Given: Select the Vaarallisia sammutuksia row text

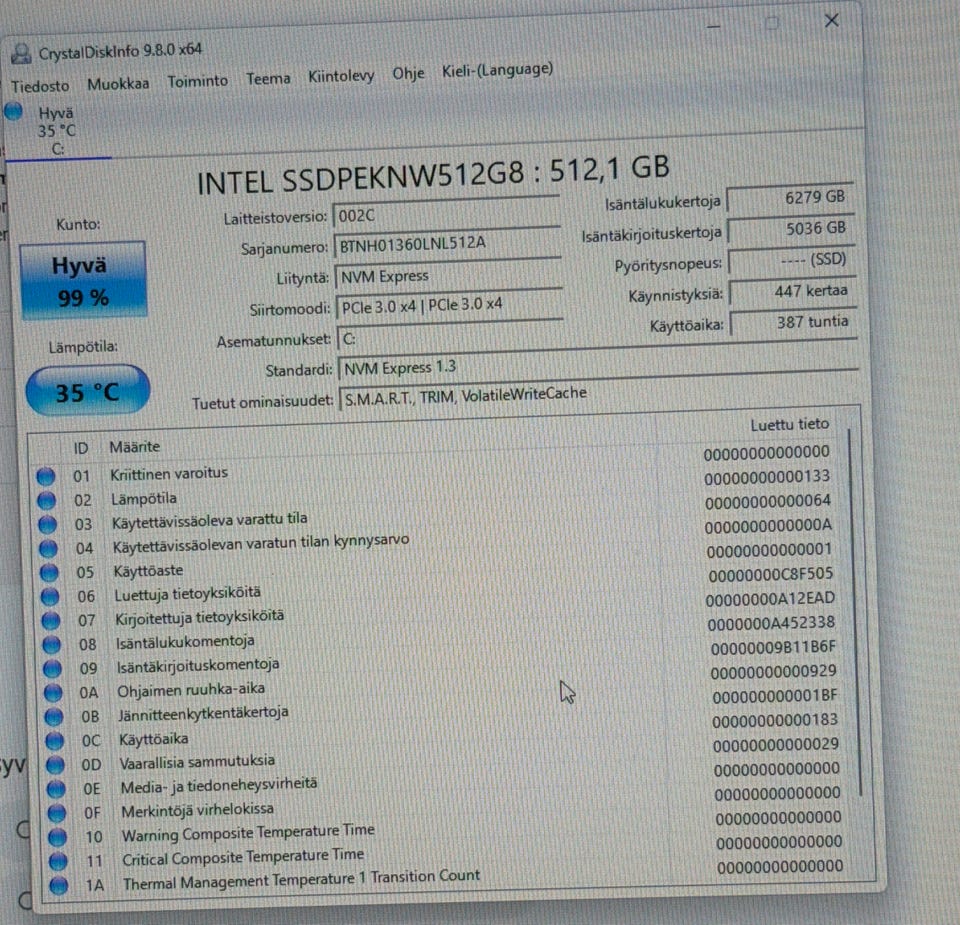Looking at the screenshot, I should [x=197, y=762].
